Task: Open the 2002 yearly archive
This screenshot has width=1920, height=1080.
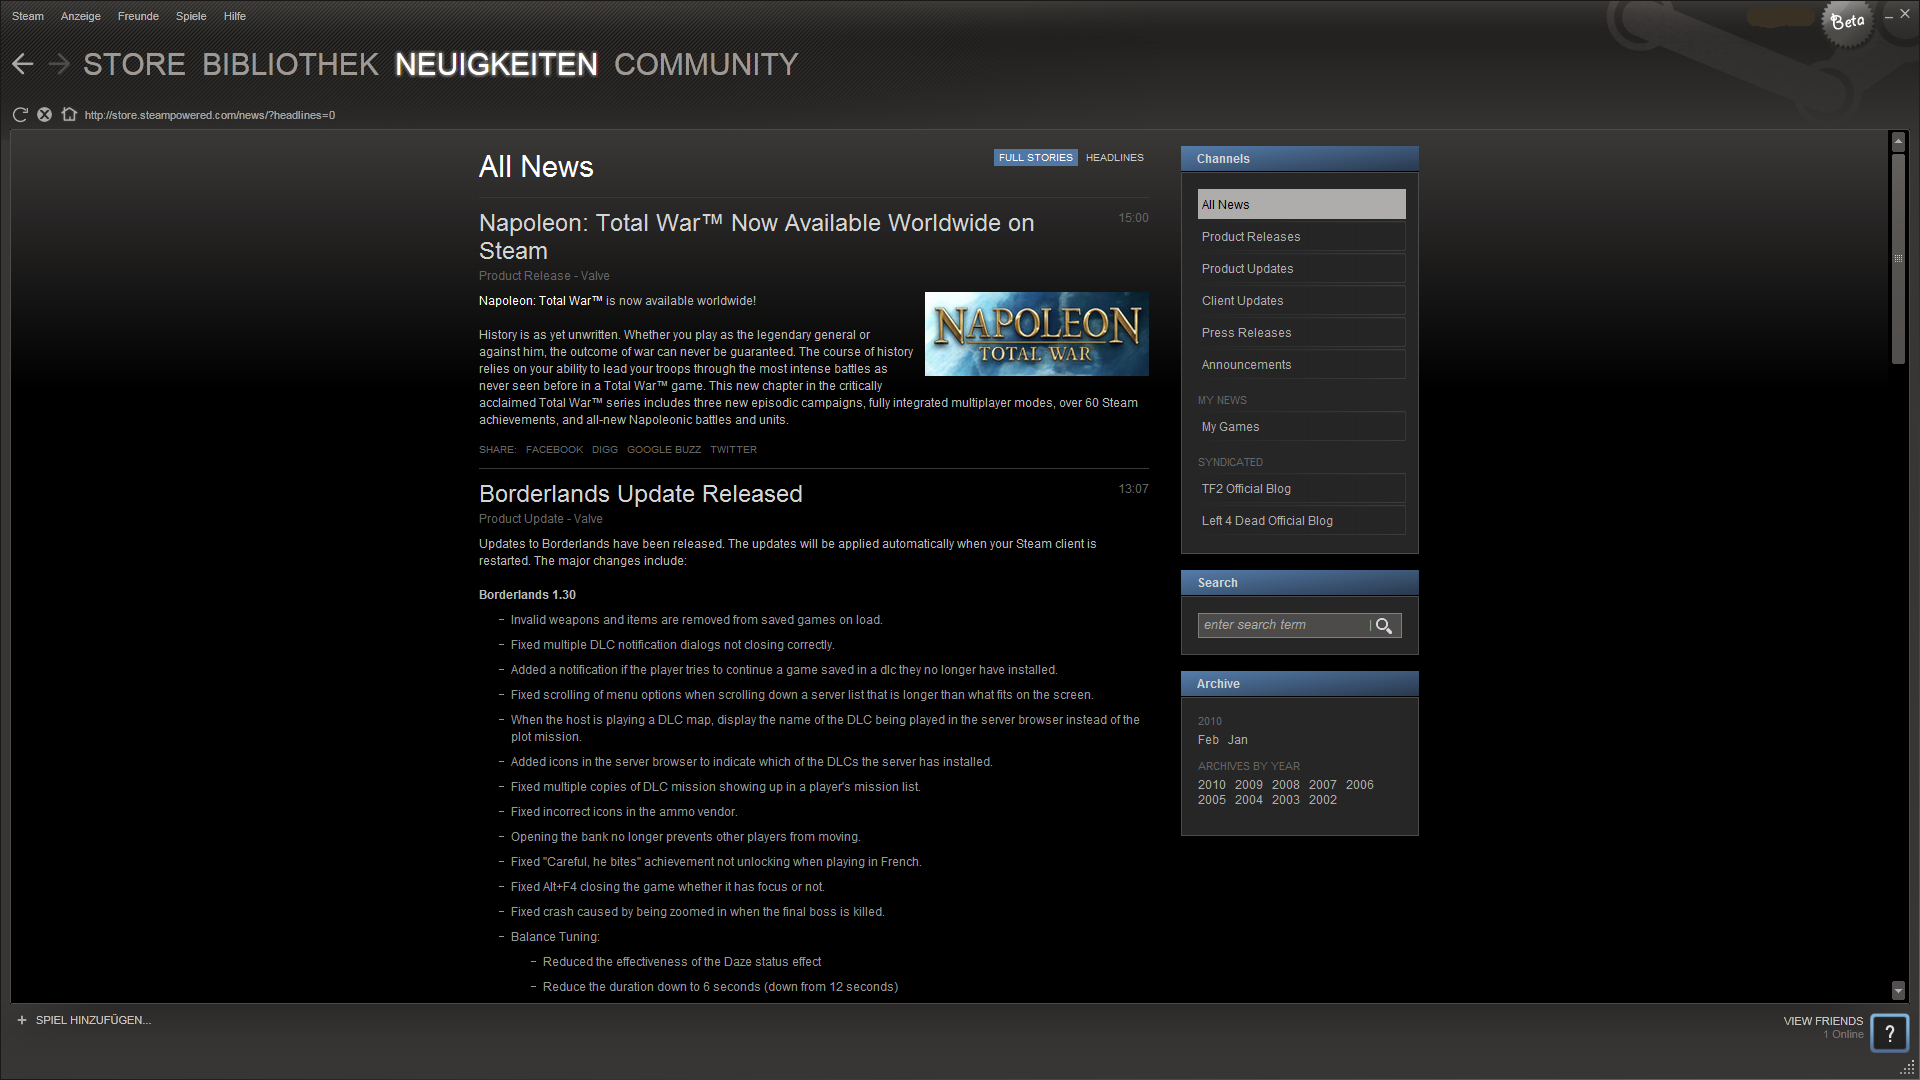Action: [x=1323, y=800]
